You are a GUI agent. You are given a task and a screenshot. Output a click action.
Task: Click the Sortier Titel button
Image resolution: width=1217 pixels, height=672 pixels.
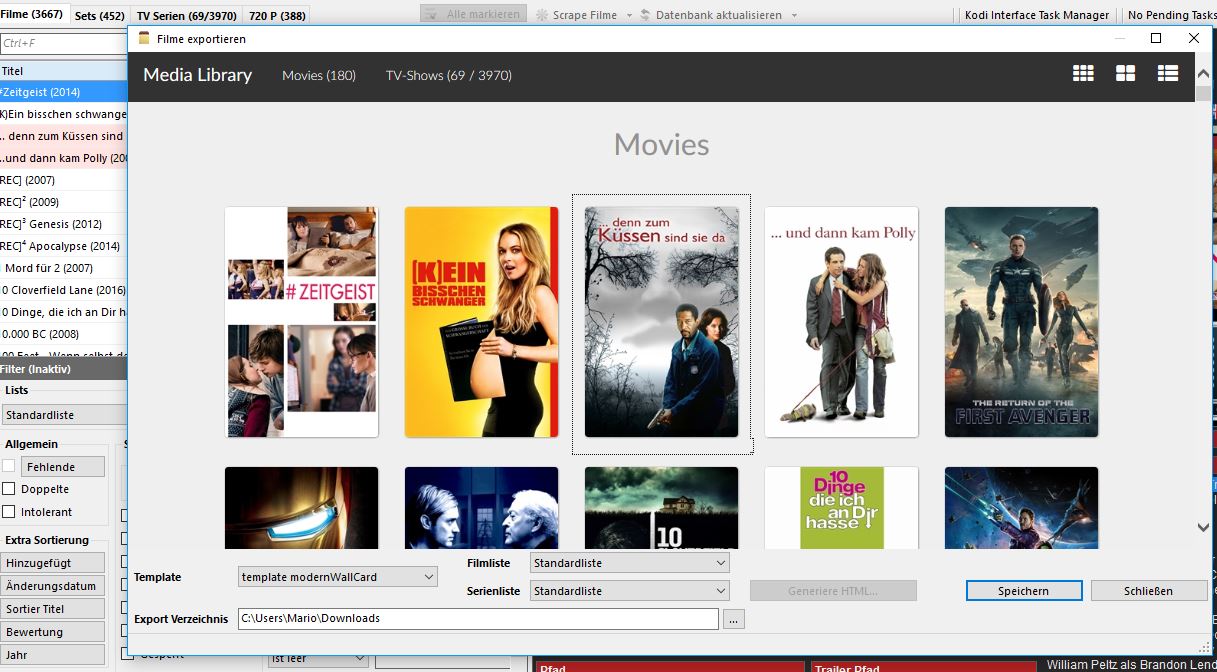pos(52,609)
